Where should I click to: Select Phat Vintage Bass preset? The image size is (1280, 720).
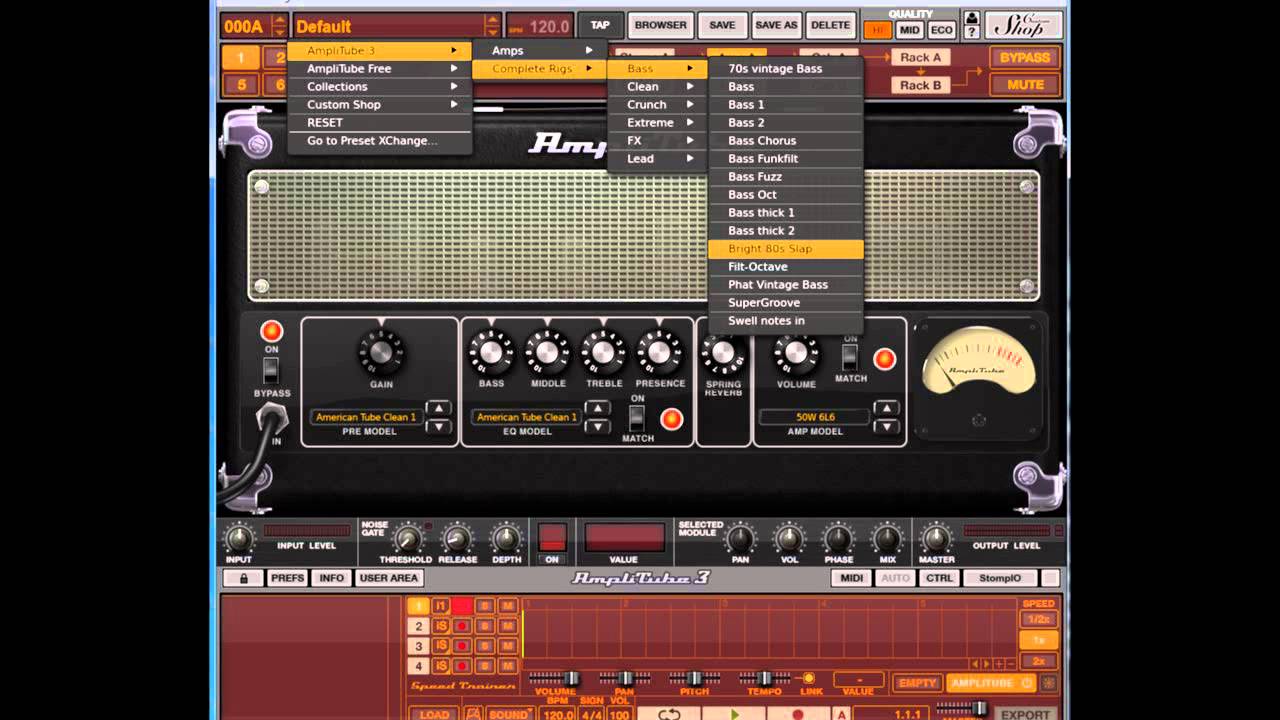[x=785, y=284]
